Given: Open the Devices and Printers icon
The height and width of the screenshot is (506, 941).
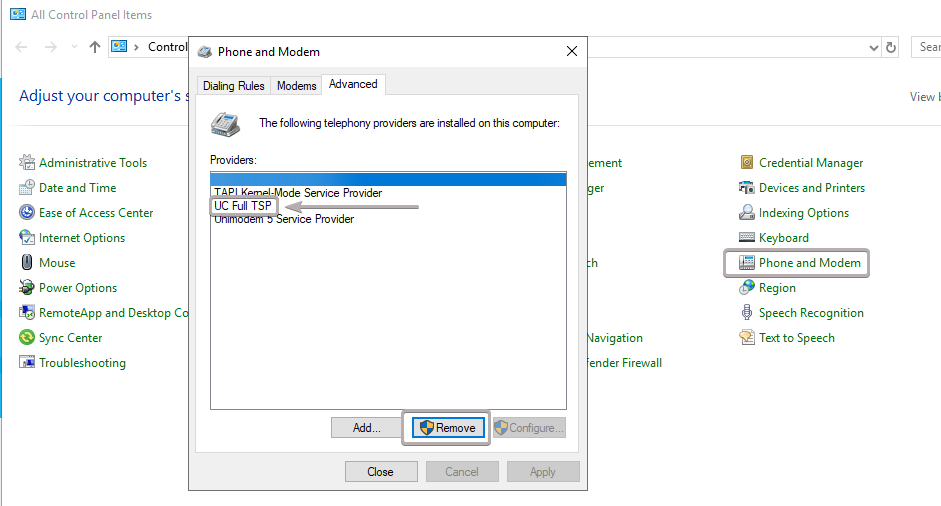Looking at the screenshot, I should [x=747, y=188].
